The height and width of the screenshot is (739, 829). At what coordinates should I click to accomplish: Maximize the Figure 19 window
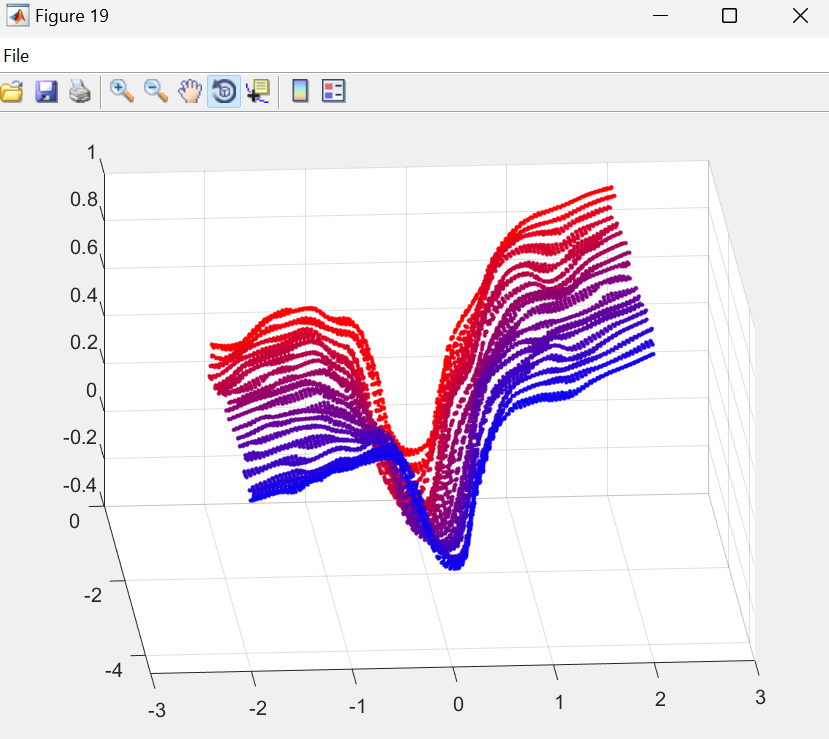[x=730, y=16]
